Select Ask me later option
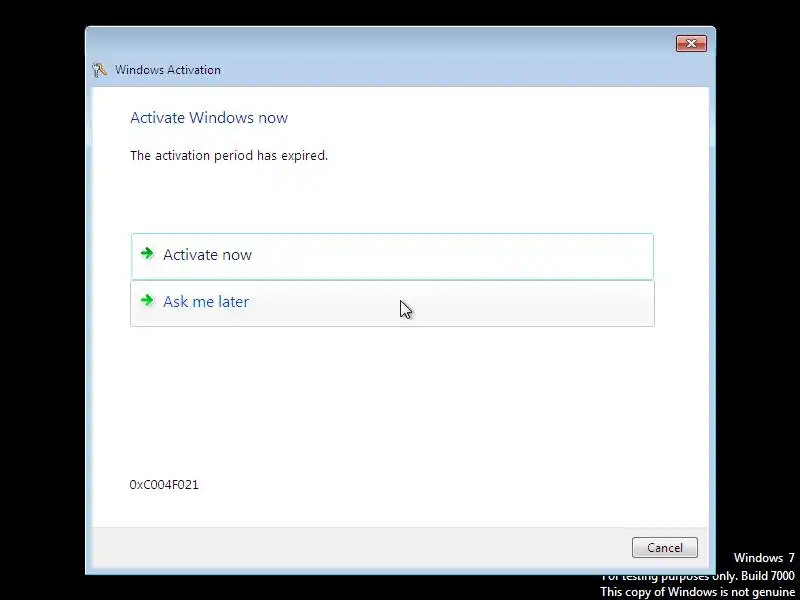Screen dimensions: 800x600 pos(392,304)
